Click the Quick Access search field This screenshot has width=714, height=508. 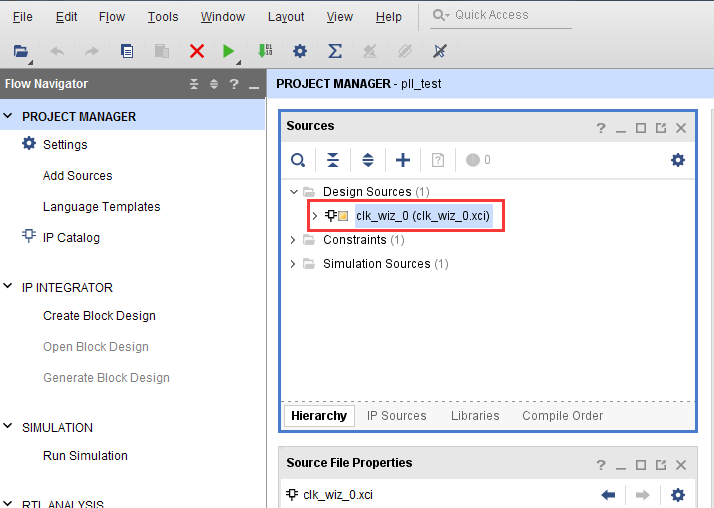[501, 15]
